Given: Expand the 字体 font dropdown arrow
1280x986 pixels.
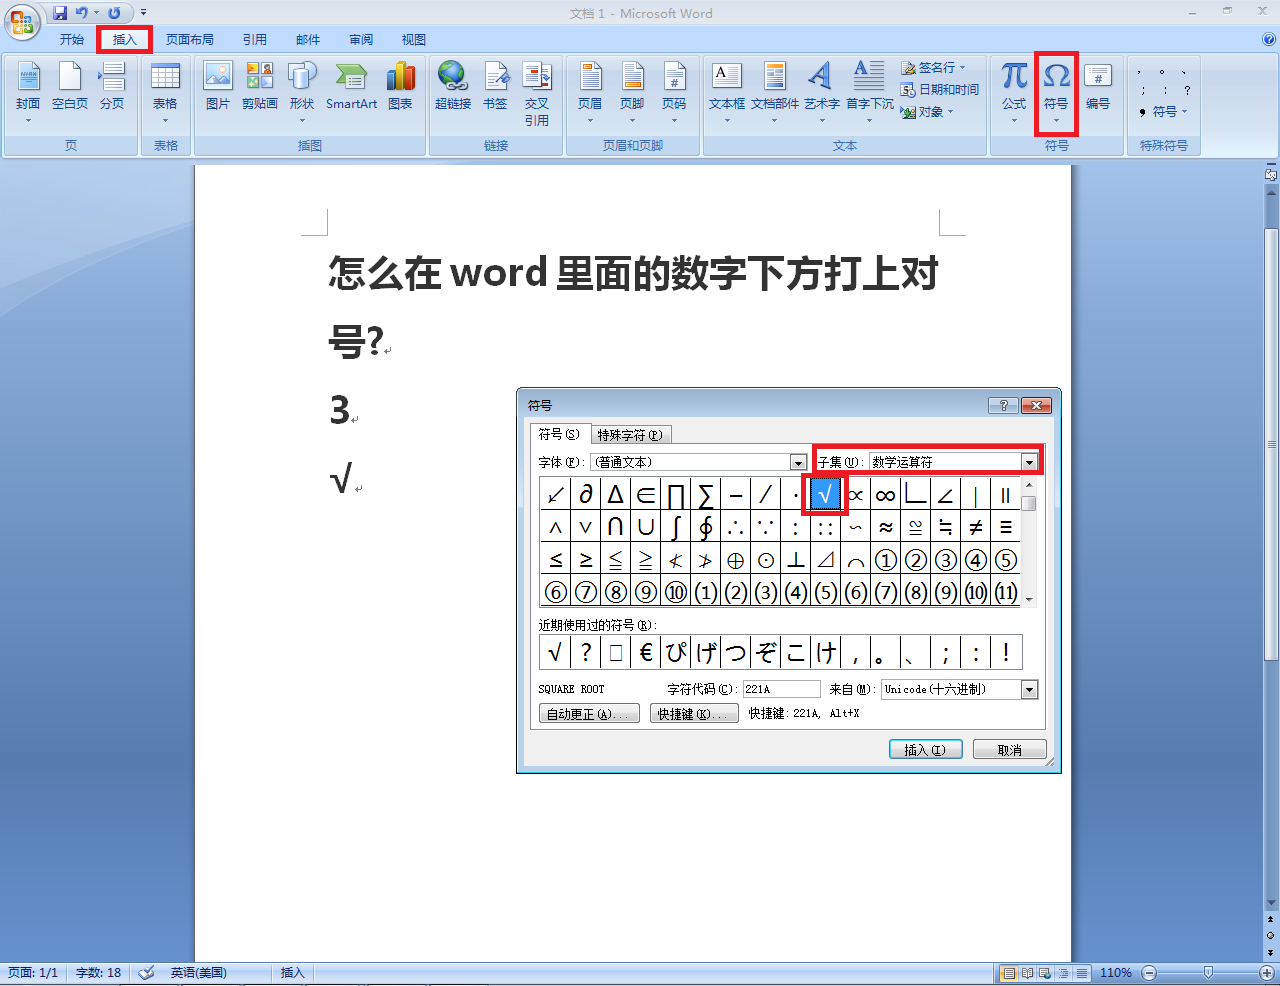Looking at the screenshot, I should 798,462.
